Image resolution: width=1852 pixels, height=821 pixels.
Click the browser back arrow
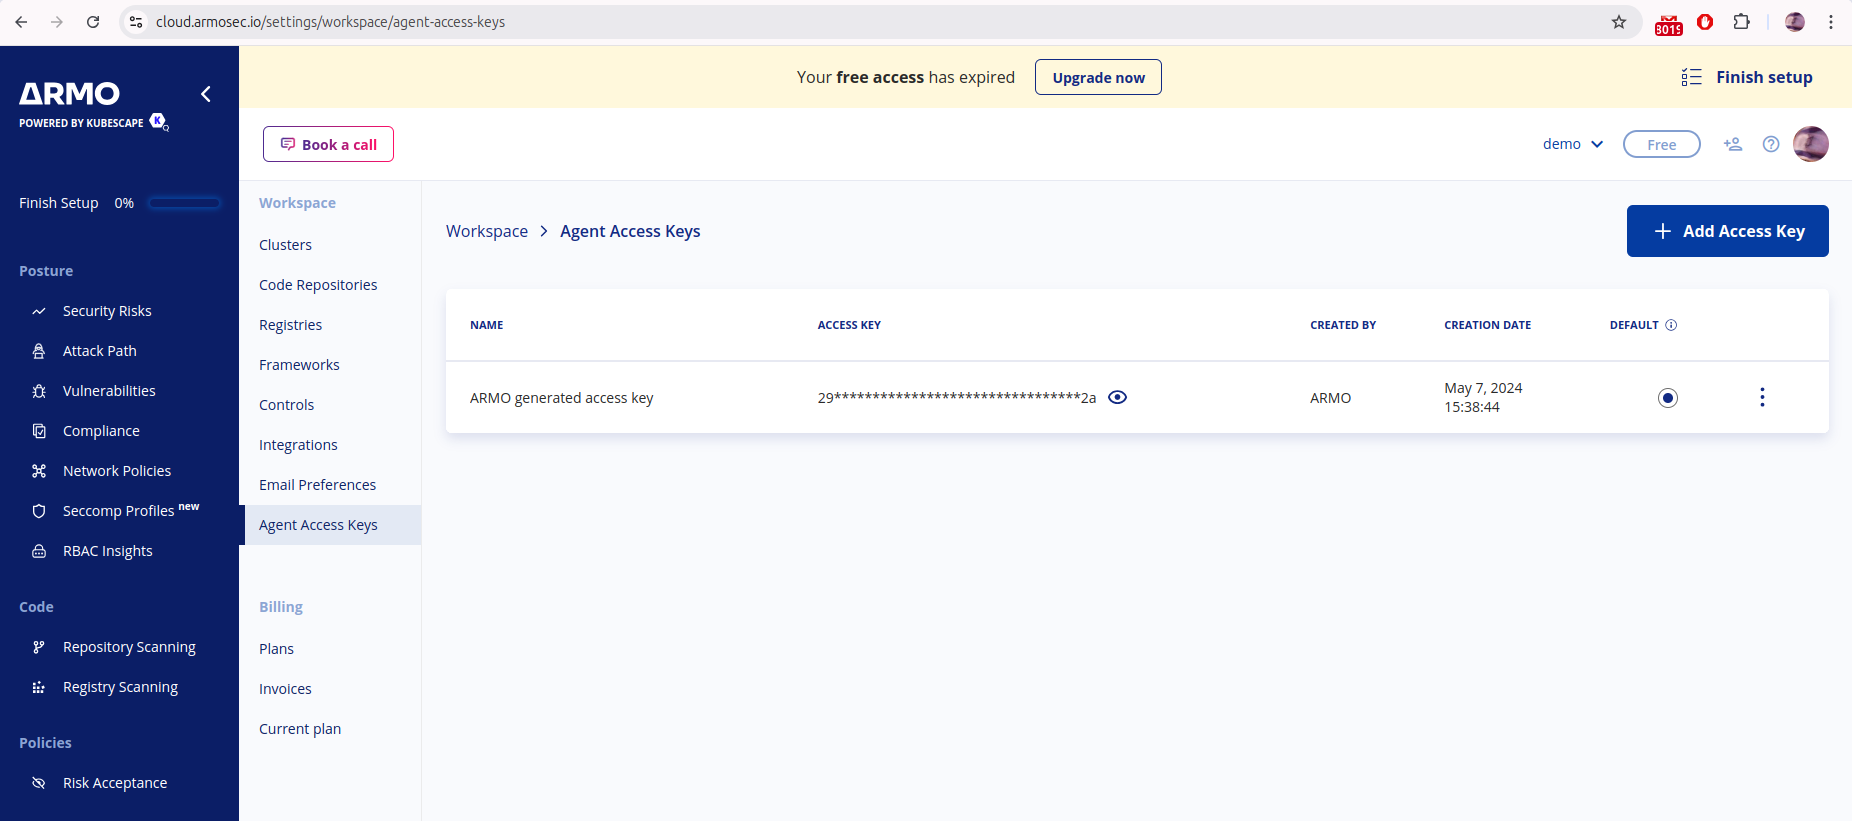coord(21,22)
